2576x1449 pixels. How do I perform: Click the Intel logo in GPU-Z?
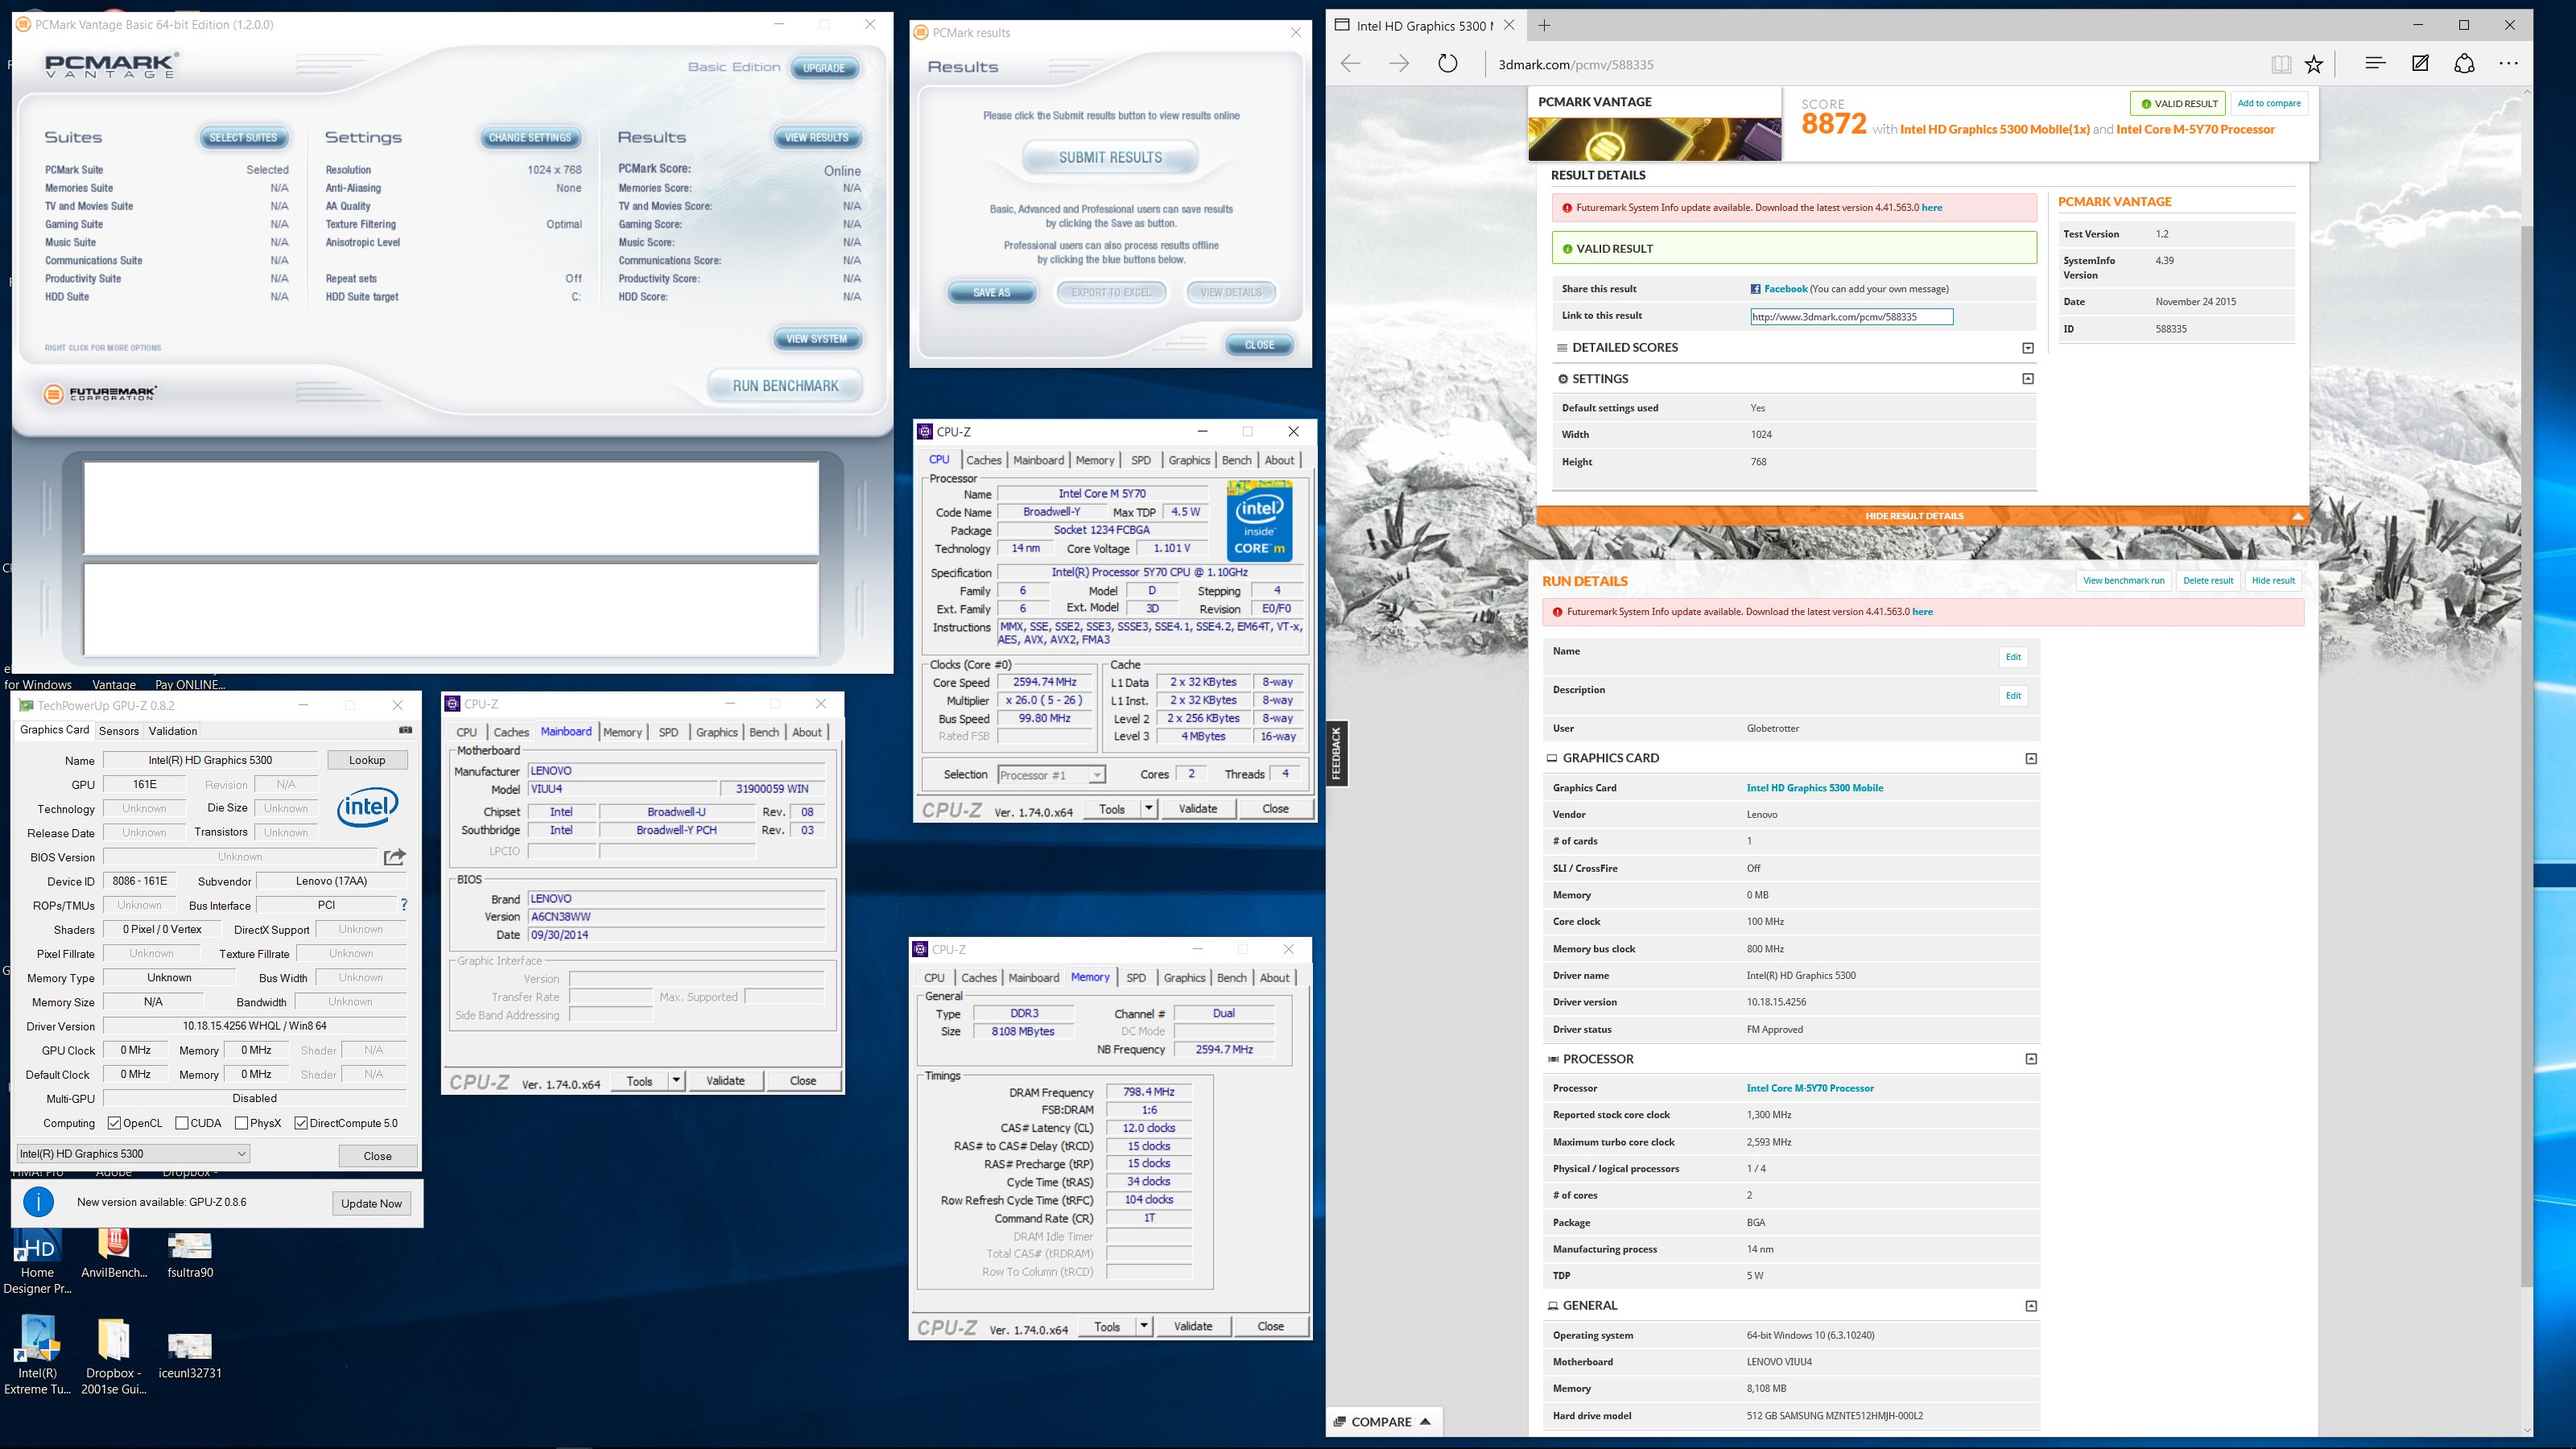(367, 807)
